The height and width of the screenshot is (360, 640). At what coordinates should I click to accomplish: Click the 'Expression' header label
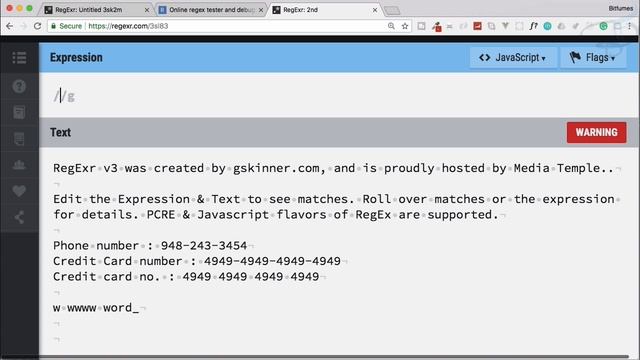[x=76, y=58]
